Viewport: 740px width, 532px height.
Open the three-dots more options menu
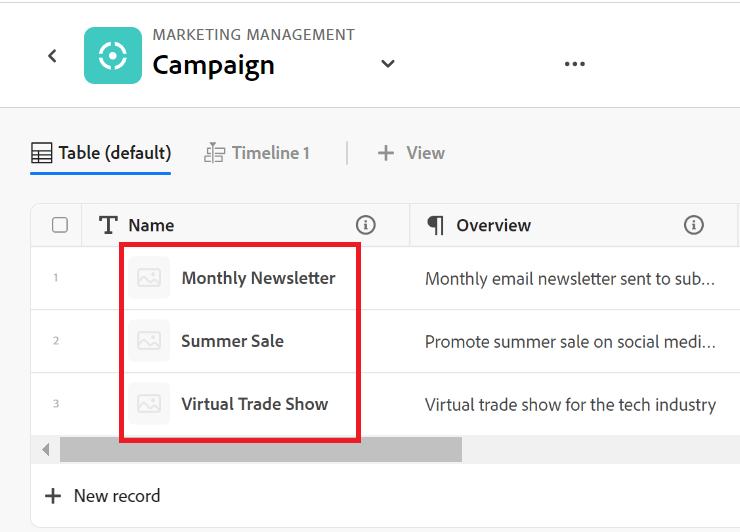pyautogui.click(x=574, y=64)
